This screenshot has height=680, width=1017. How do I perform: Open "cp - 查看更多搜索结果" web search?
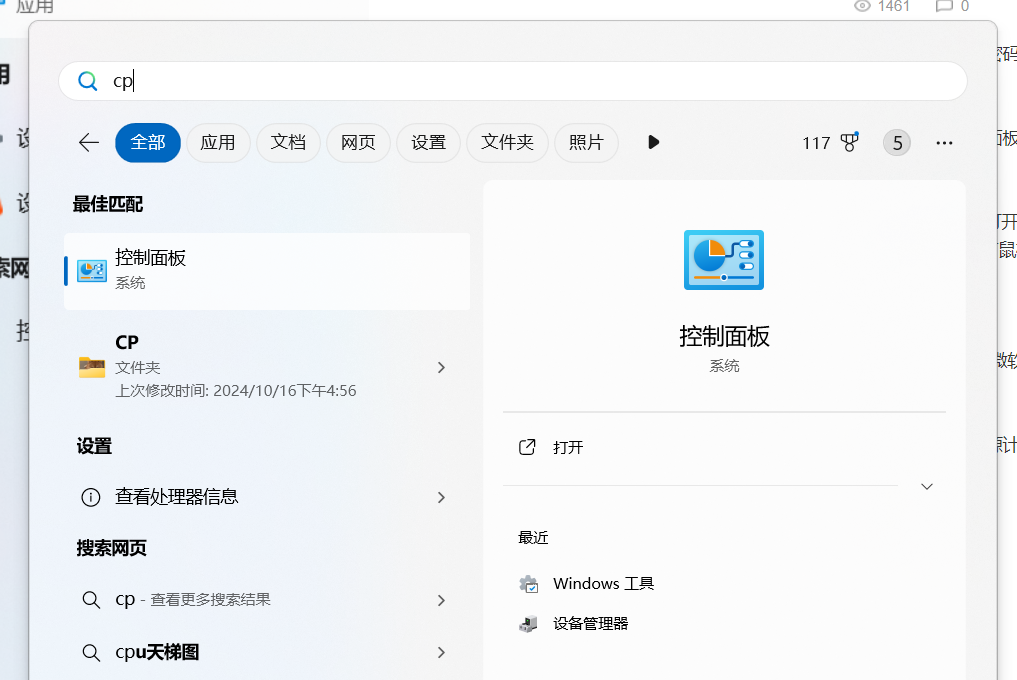pyautogui.click(x=267, y=600)
